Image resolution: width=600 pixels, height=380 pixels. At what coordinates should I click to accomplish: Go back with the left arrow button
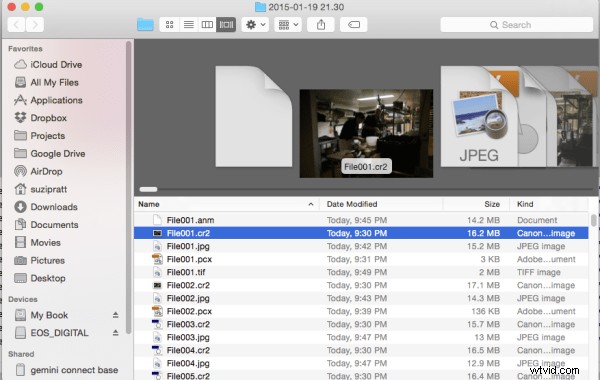(x=16, y=25)
